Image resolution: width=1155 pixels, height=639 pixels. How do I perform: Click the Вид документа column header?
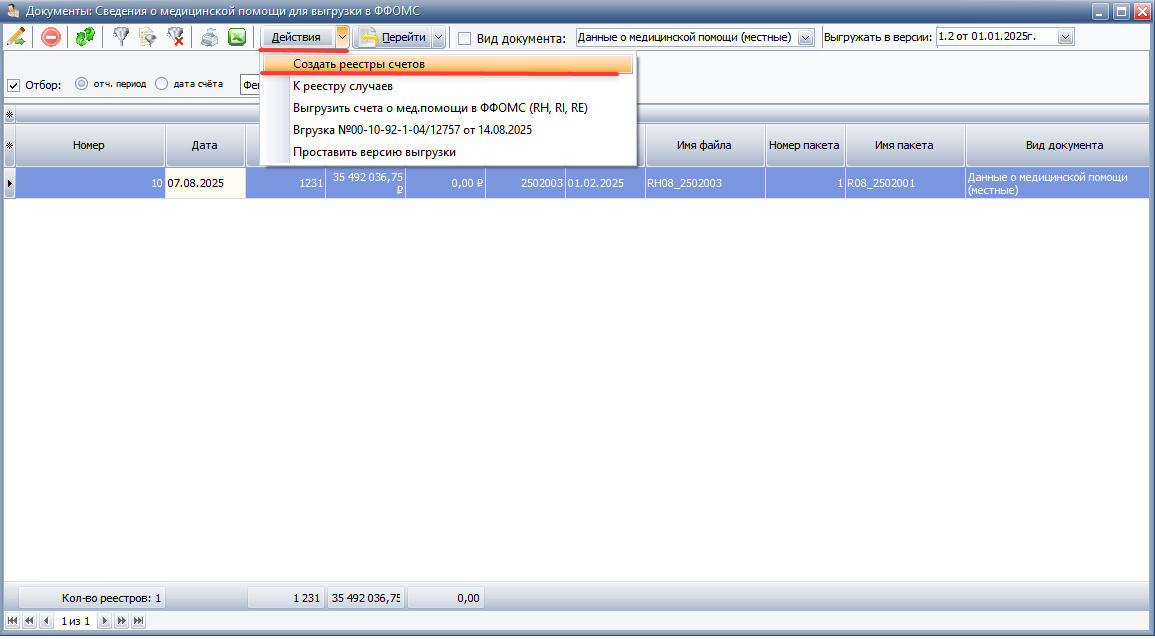pos(1064,145)
